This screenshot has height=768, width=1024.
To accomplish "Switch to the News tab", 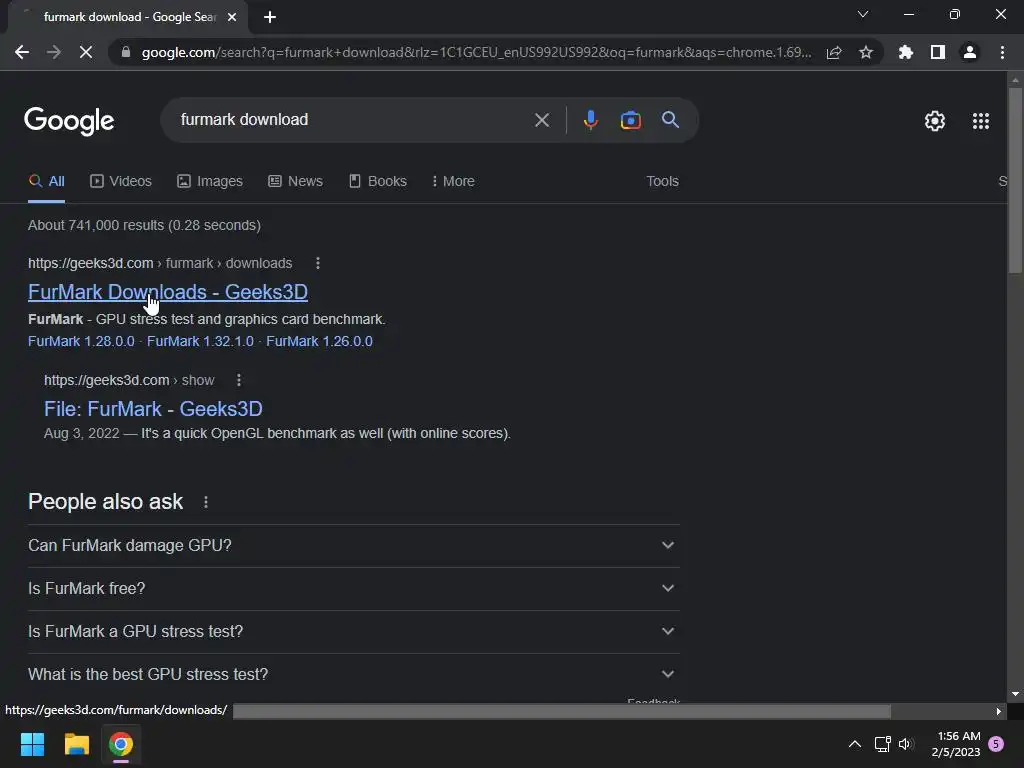I will point(295,182).
